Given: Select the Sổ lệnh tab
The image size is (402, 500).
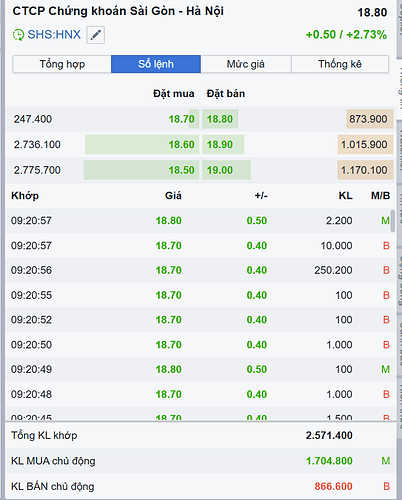Looking at the screenshot, I should (156, 64).
